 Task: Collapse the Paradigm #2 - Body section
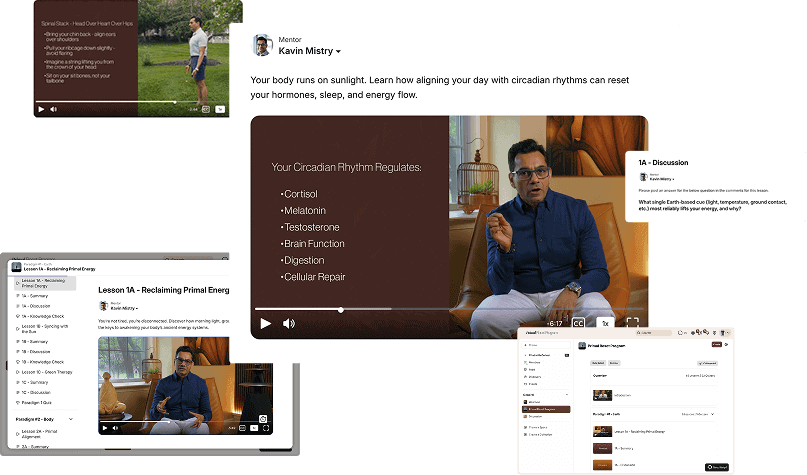(71, 419)
